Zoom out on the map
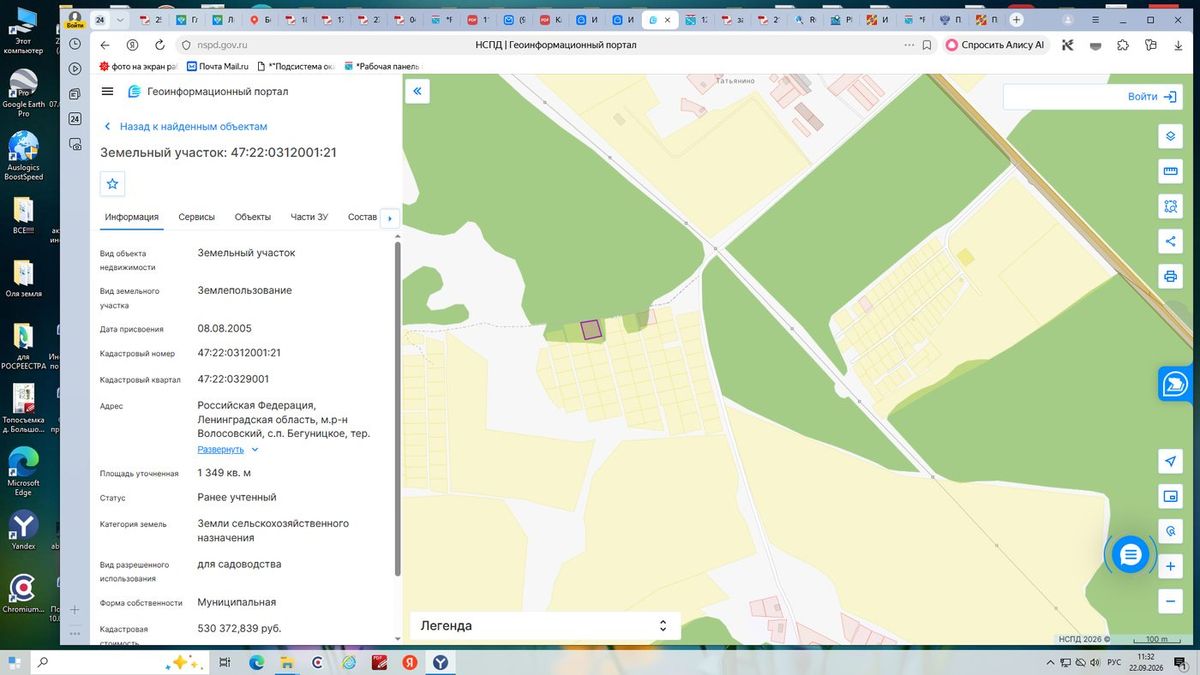 [x=1170, y=601]
